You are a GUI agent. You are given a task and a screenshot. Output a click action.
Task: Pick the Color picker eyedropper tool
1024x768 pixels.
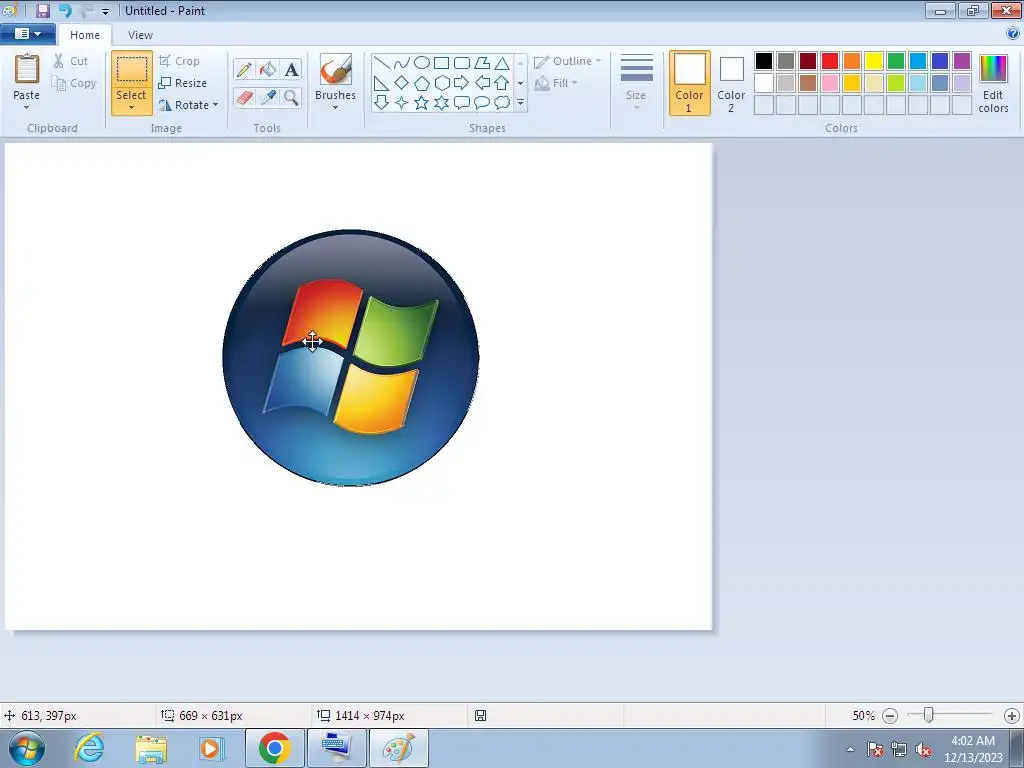point(268,97)
